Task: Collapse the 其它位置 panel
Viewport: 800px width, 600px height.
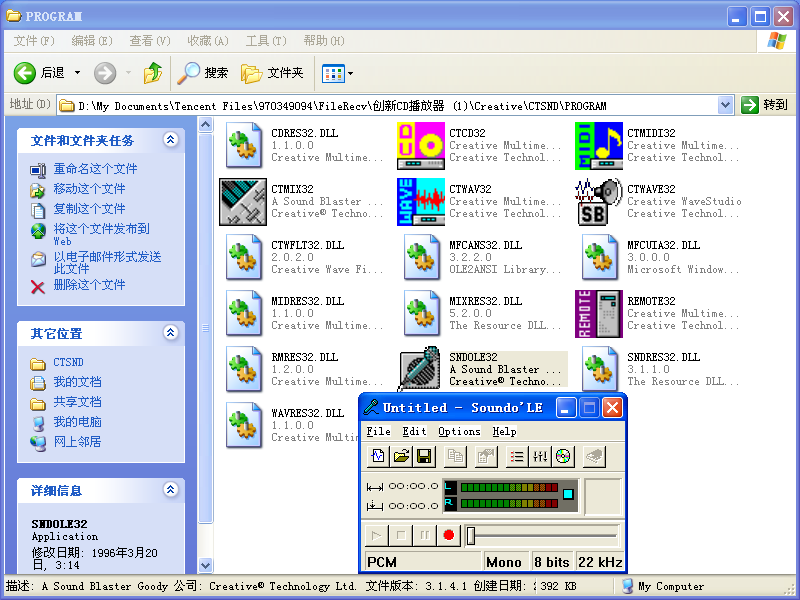Action: coord(171,333)
